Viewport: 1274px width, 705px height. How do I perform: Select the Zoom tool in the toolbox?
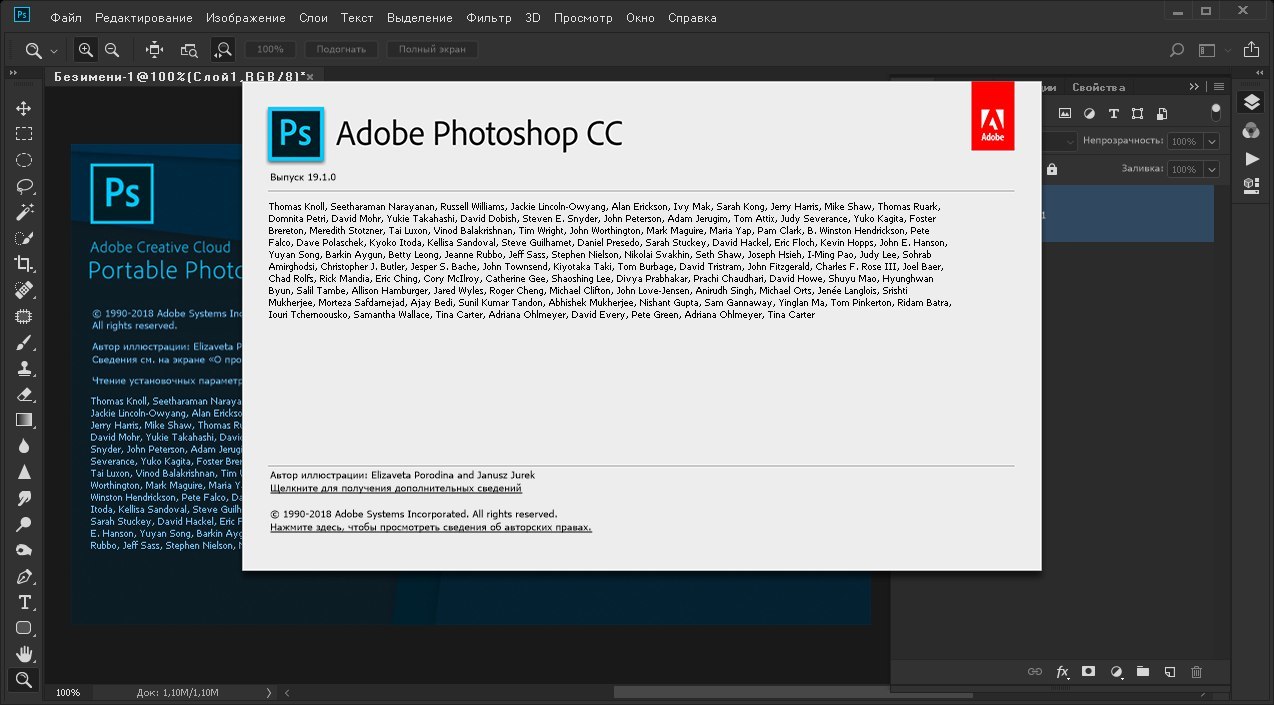click(x=23, y=680)
